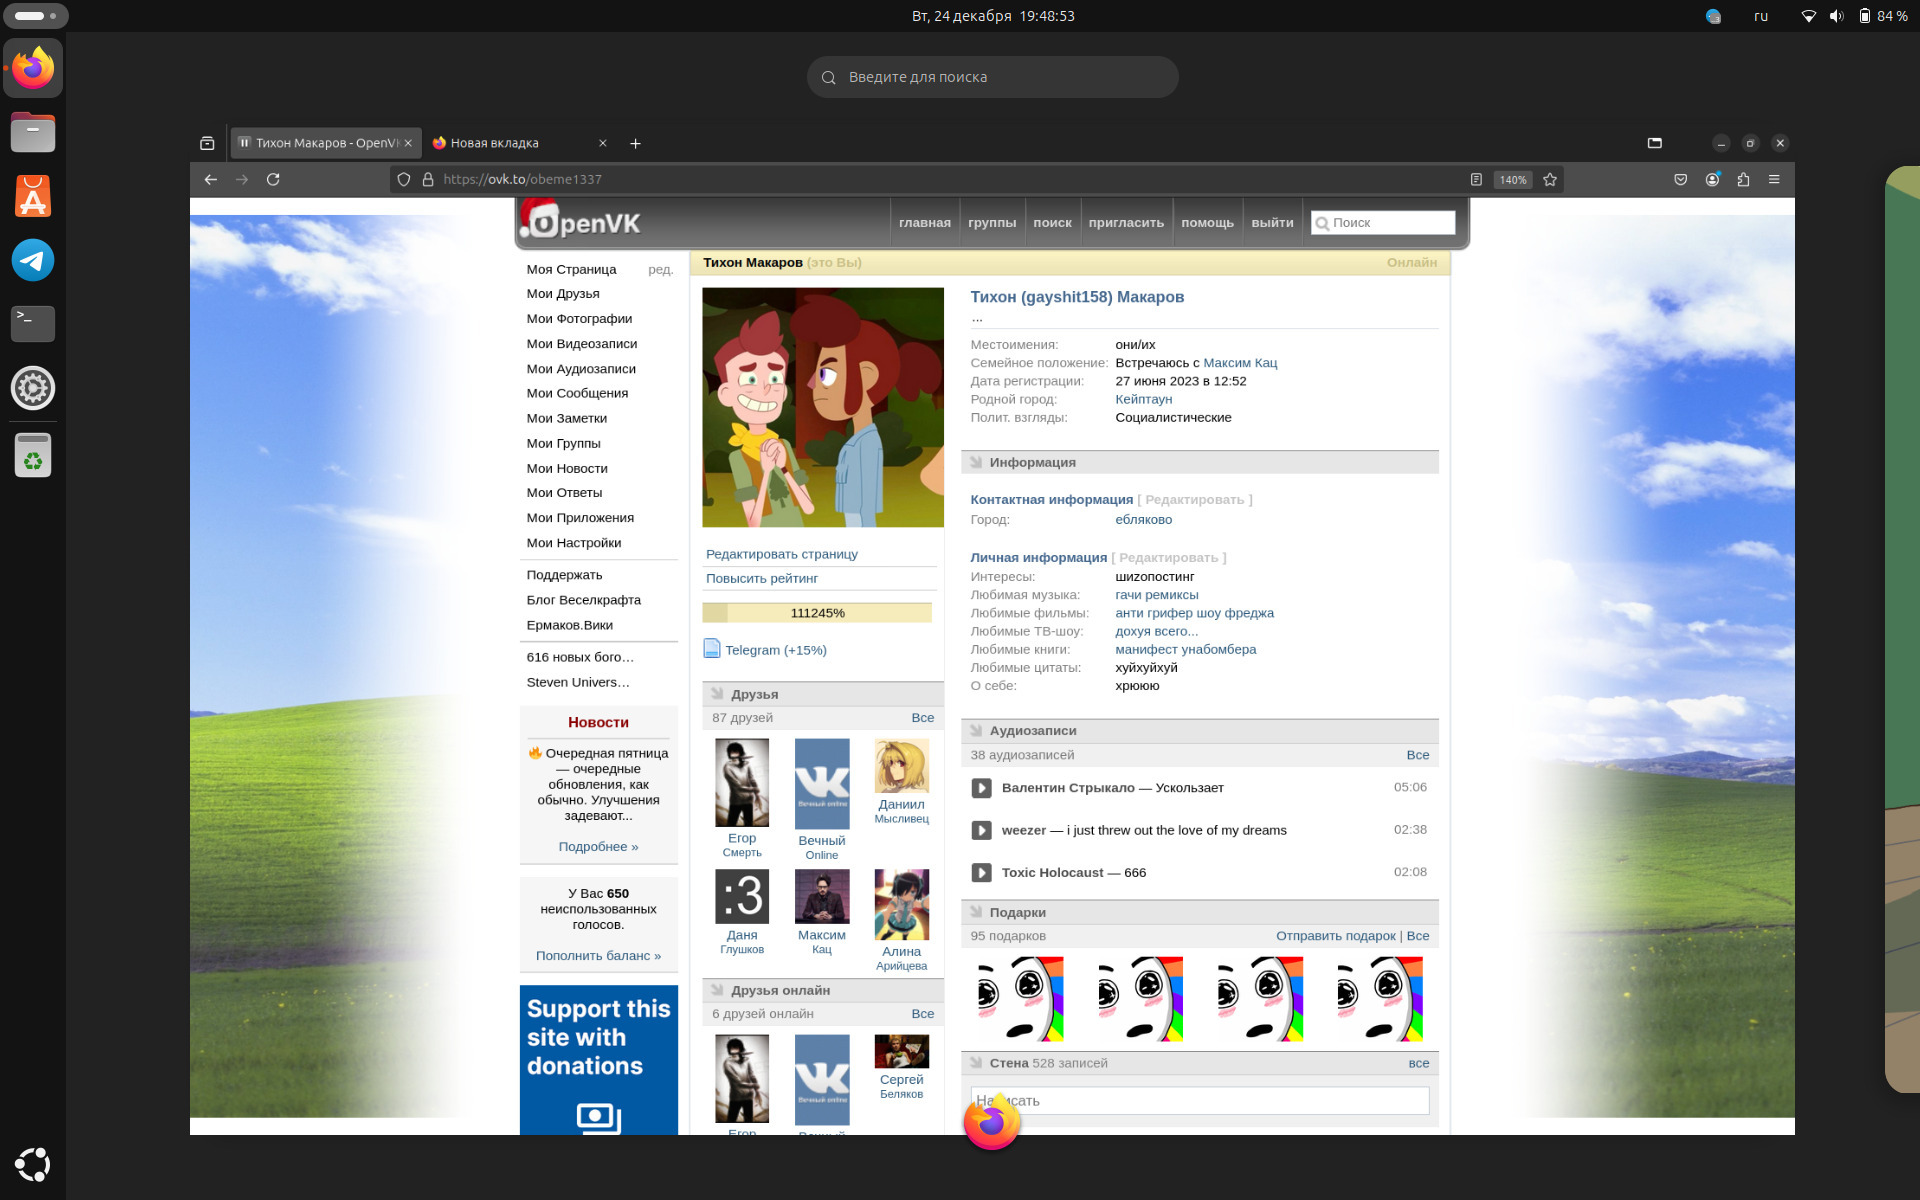Open the Firefox extensions puzzle icon
The height and width of the screenshot is (1200, 1920).
click(1743, 179)
